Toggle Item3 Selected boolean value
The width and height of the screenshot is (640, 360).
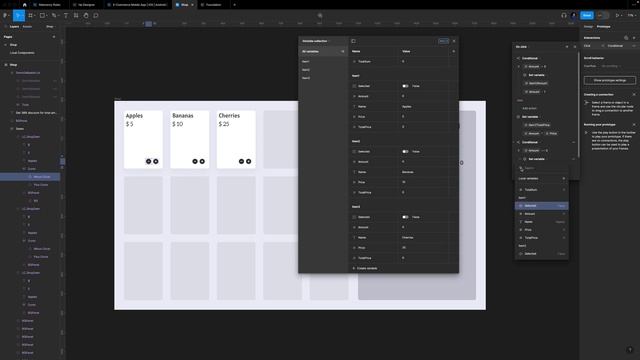tap(405, 217)
